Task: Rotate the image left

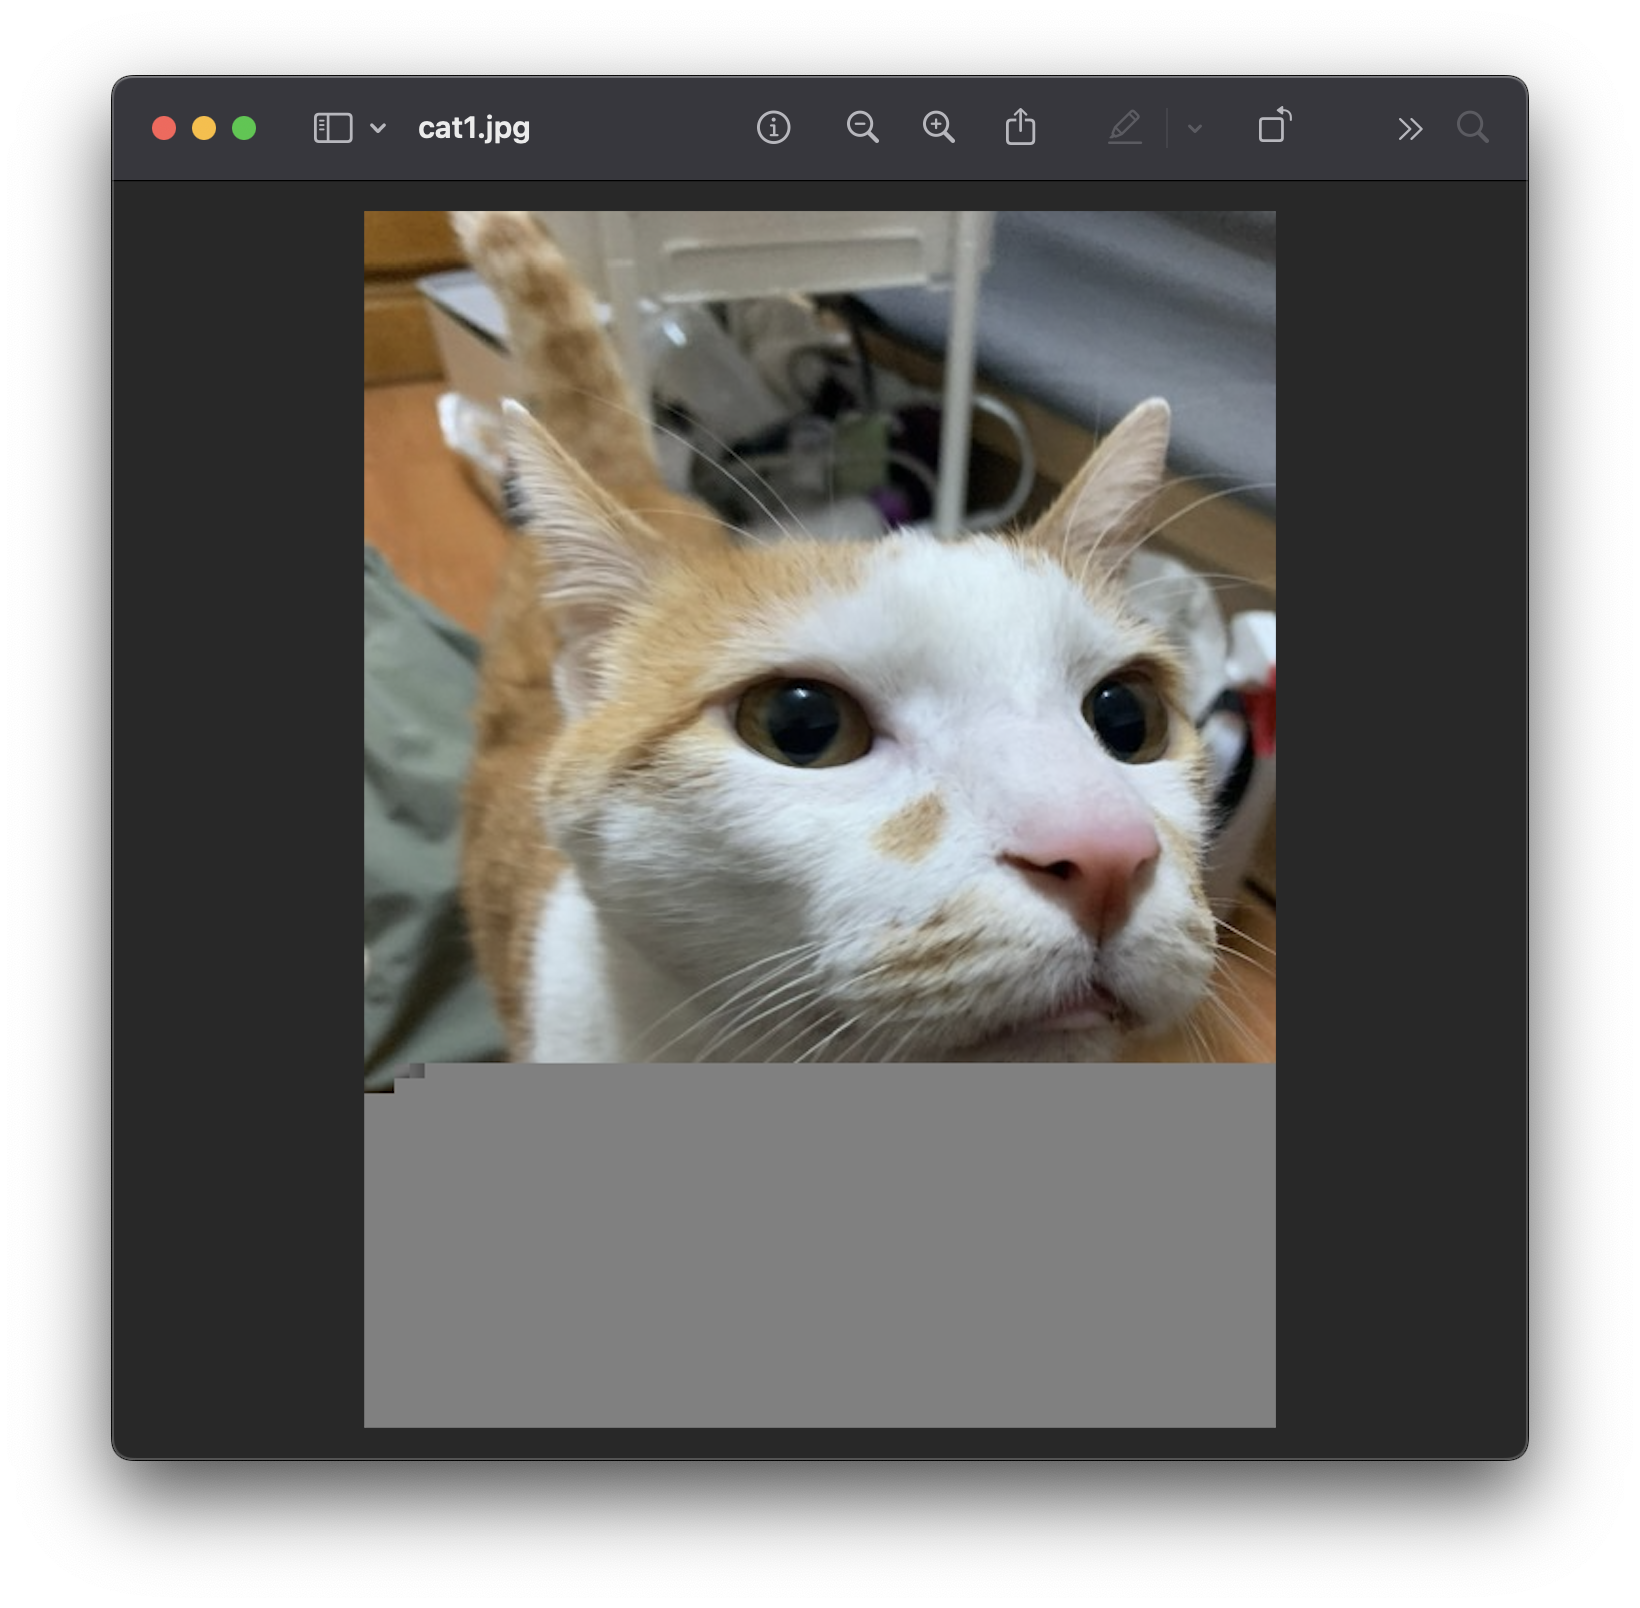Action: point(1274,127)
